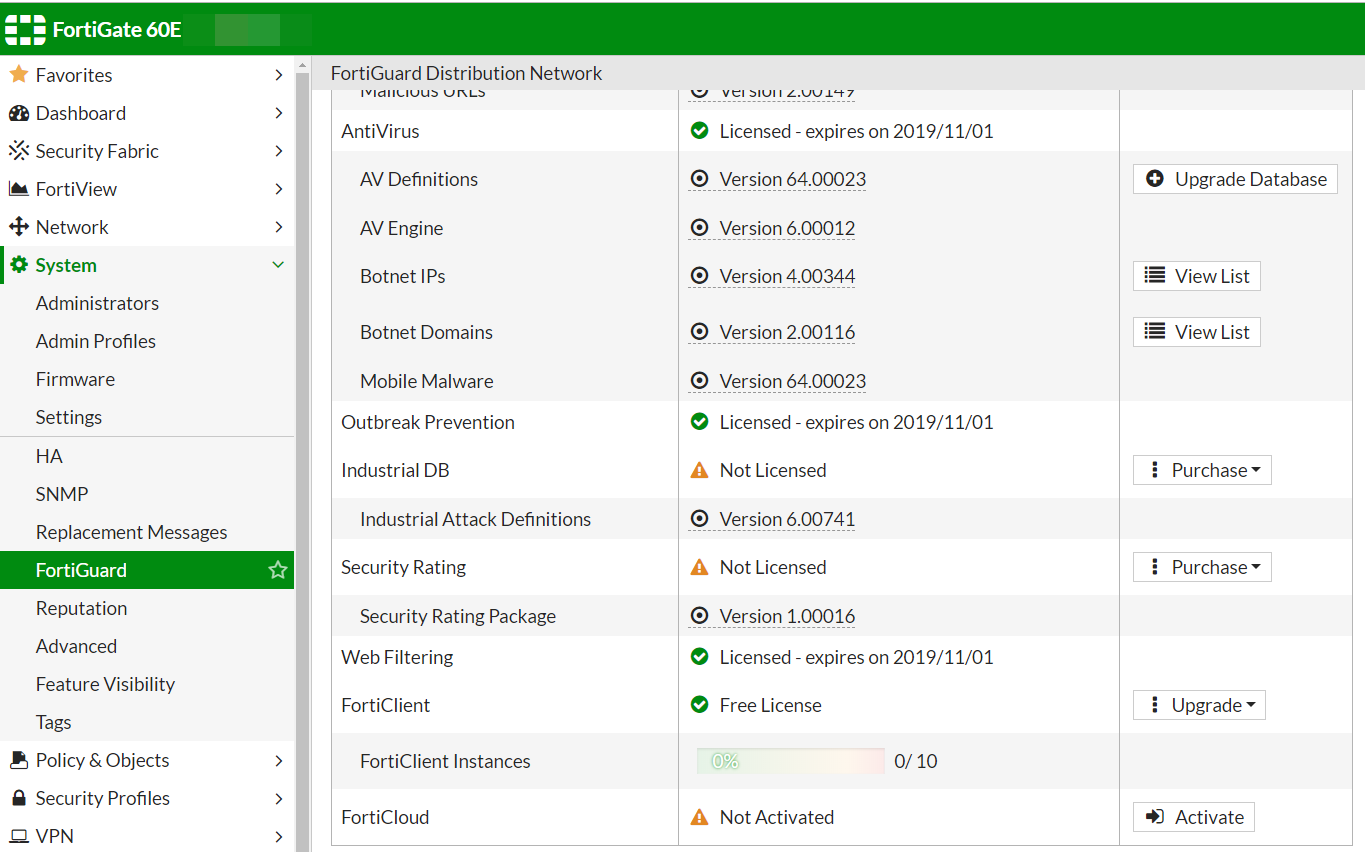Click the FortiCloud warning icon

pyautogui.click(x=700, y=817)
